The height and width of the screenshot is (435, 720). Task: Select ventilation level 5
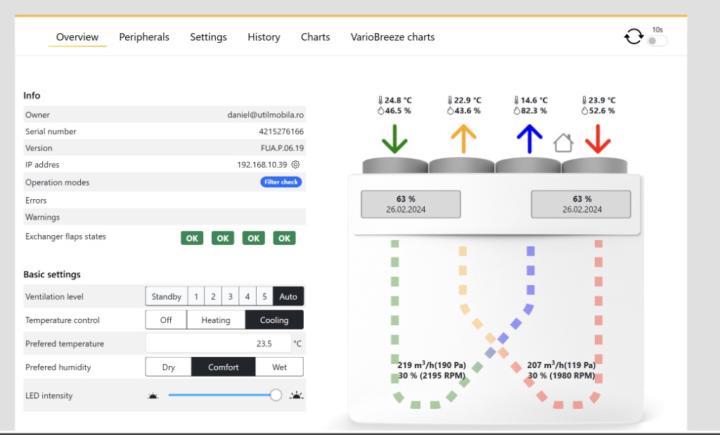pyautogui.click(x=264, y=296)
